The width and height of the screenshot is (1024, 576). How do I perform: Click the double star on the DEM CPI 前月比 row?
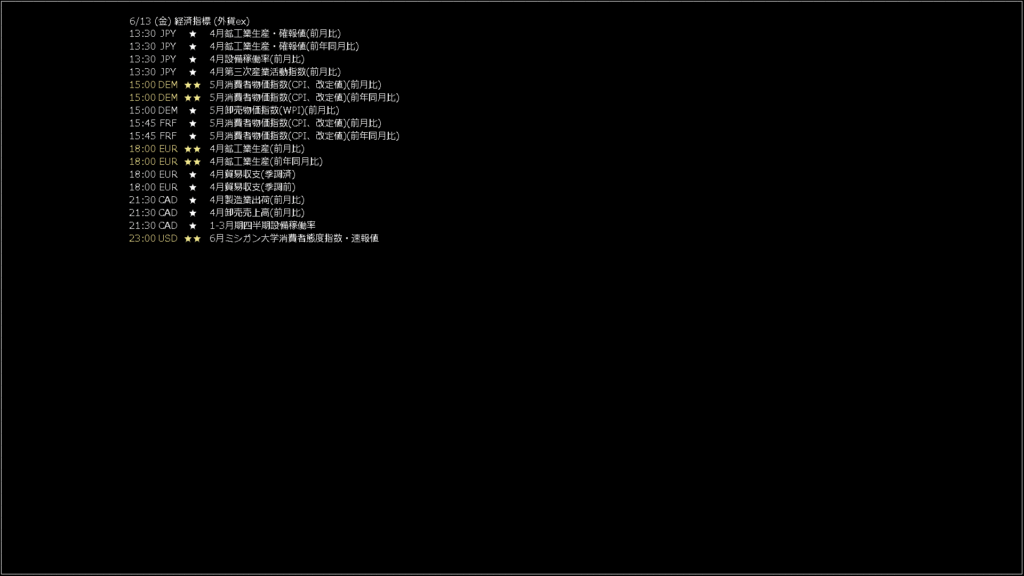pyautogui.click(x=193, y=85)
